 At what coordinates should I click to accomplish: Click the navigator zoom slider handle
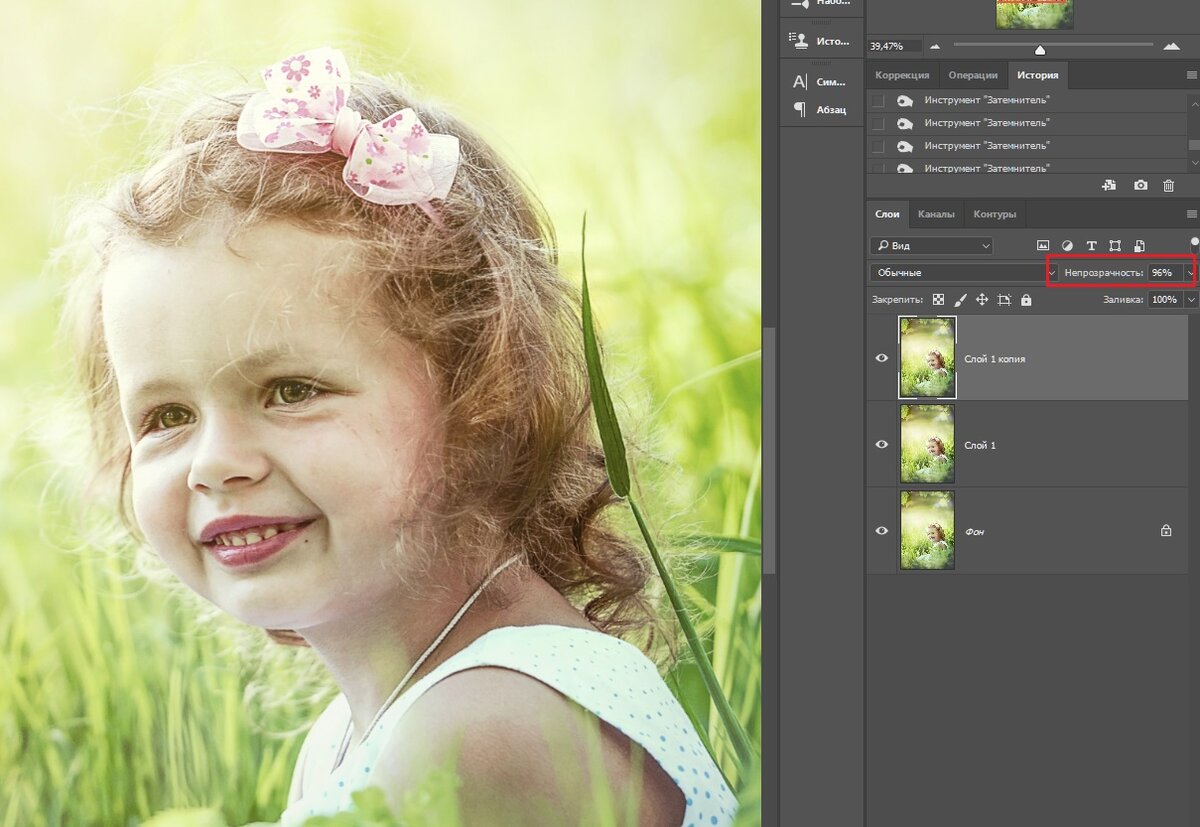[x=1040, y=50]
